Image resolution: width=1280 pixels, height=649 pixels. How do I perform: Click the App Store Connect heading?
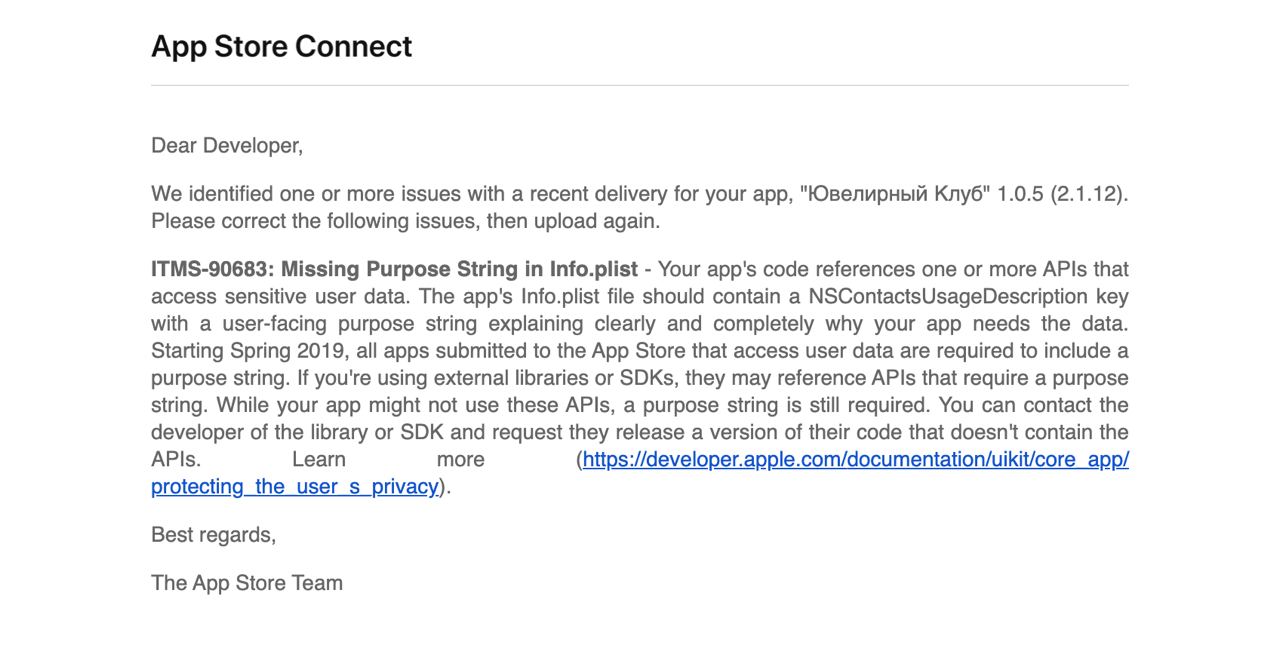point(281,47)
